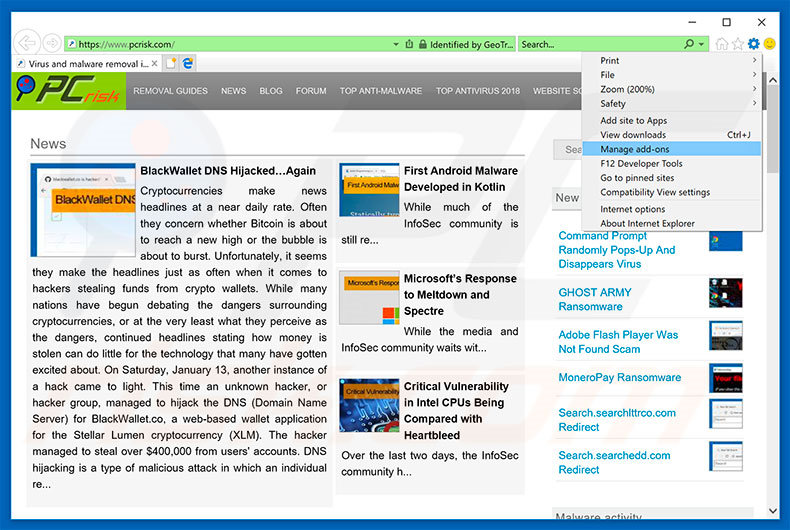Click the Tools gear icon
Image resolution: width=790 pixels, height=530 pixels.
(x=754, y=44)
